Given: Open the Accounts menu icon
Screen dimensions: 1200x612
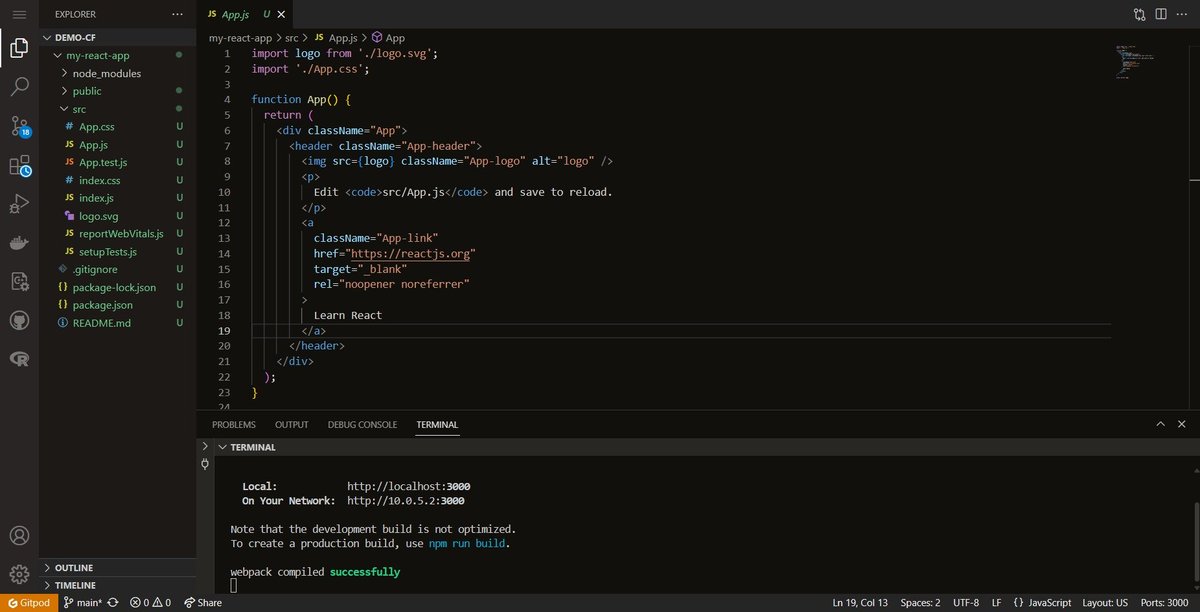Looking at the screenshot, I should [19, 536].
